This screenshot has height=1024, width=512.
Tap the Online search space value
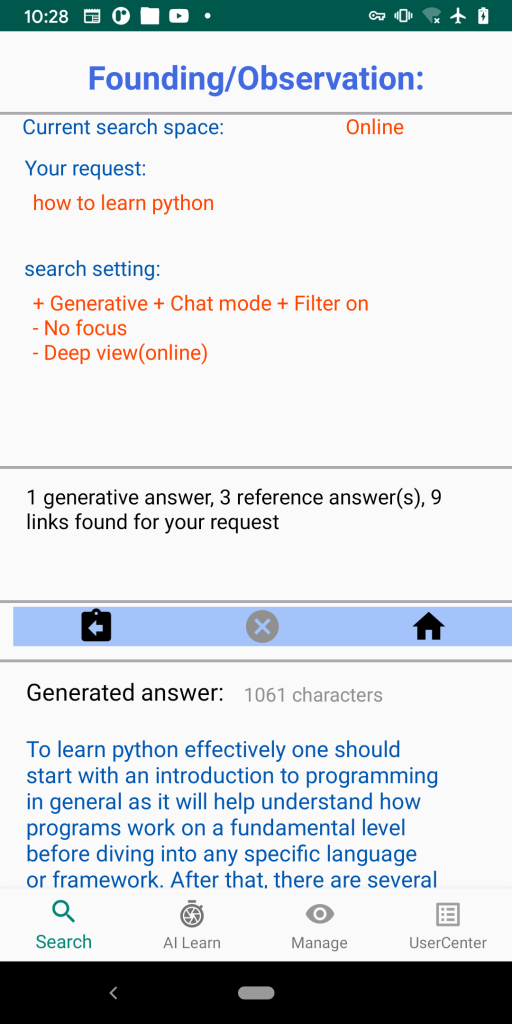[x=375, y=127]
